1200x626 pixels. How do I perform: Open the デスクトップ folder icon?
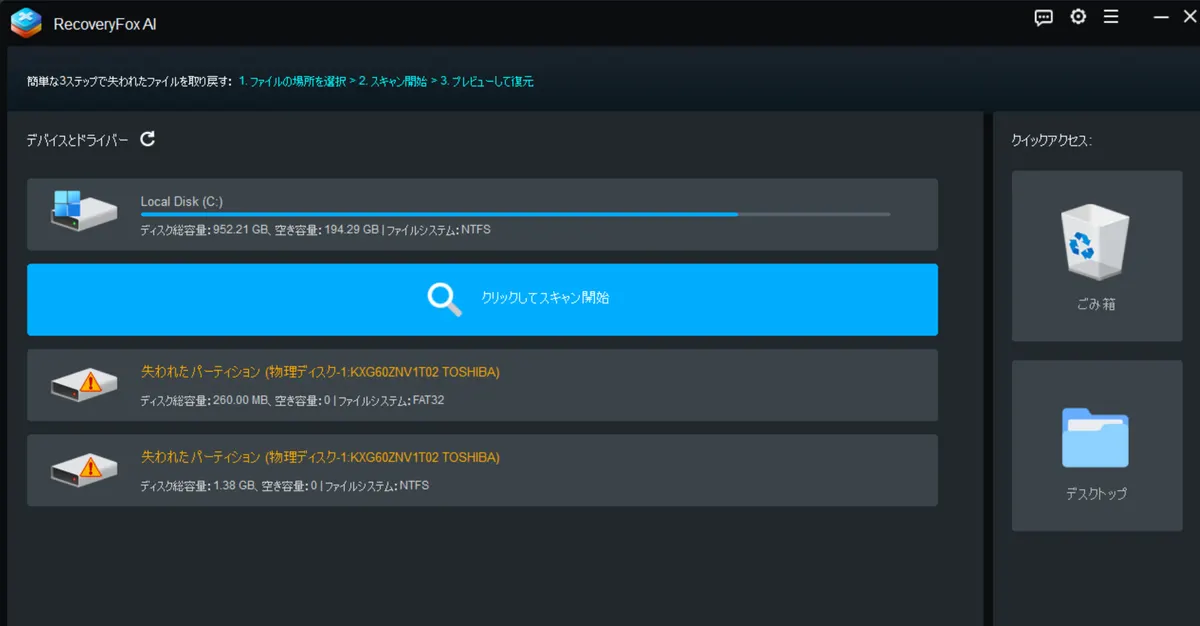coord(1096,437)
